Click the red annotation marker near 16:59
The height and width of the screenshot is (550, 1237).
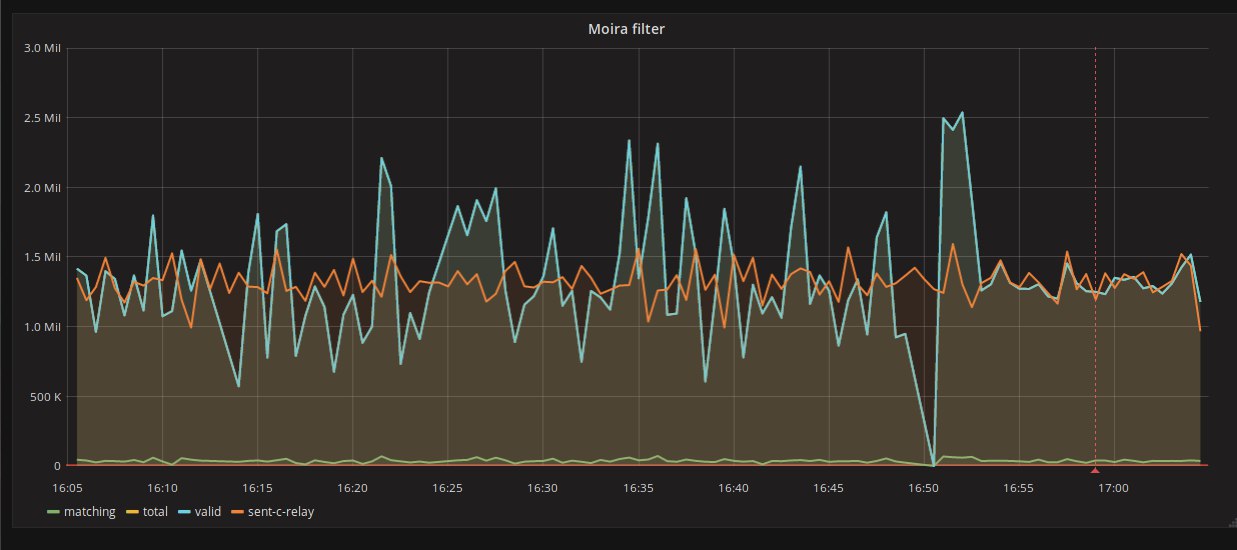(1095, 469)
